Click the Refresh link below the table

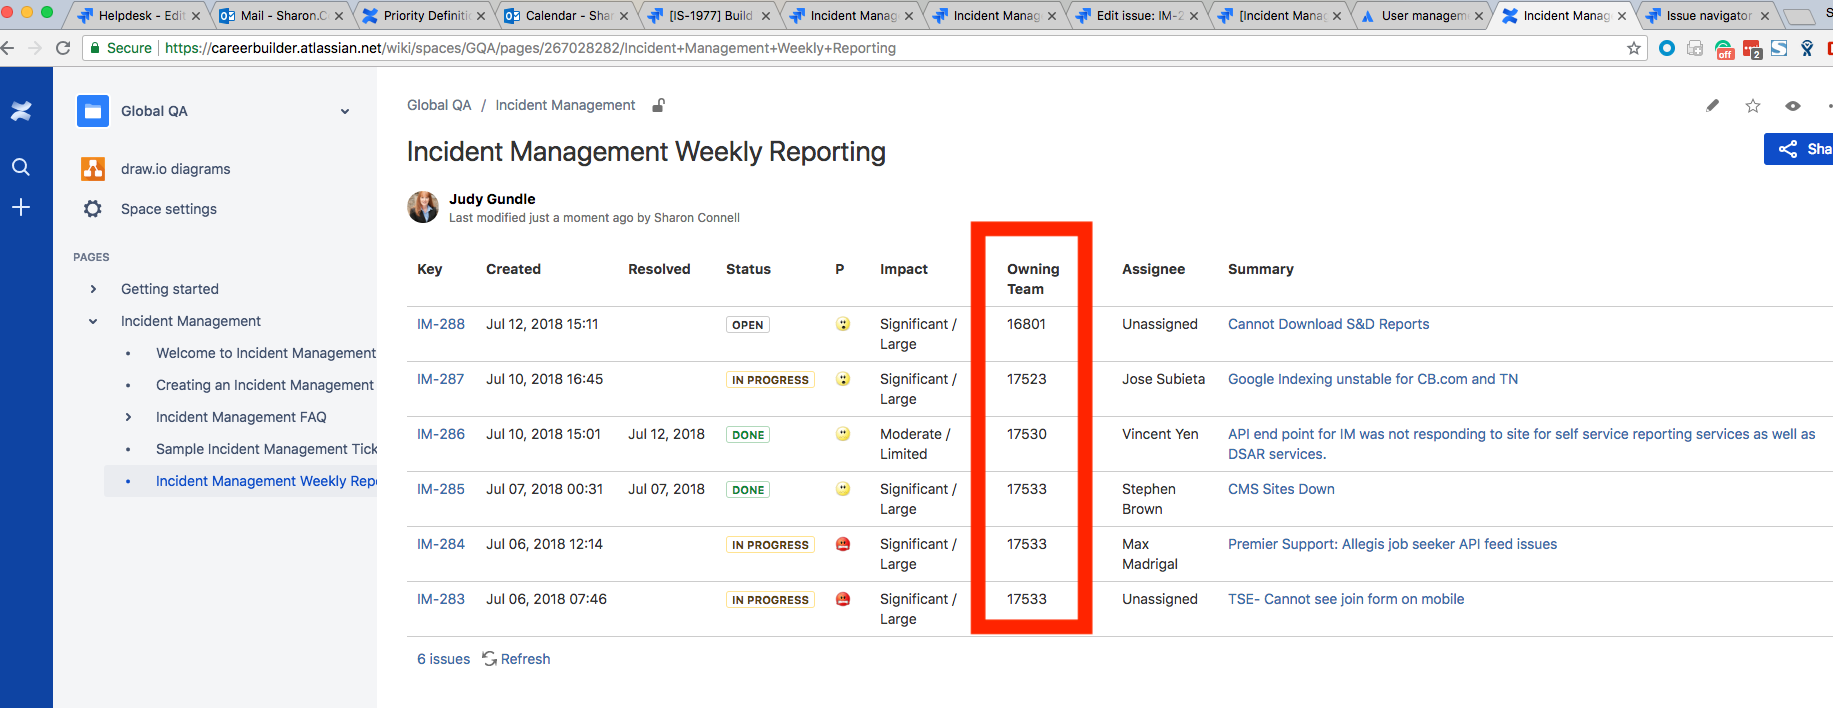pyautogui.click(x=525, y=659)
